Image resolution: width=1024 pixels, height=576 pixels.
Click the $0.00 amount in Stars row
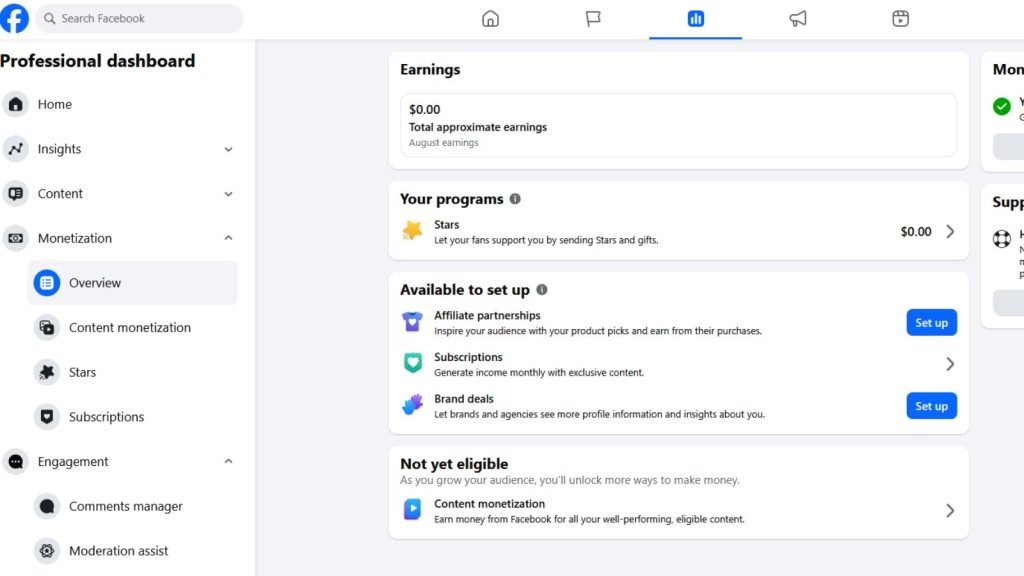[916, 232]
